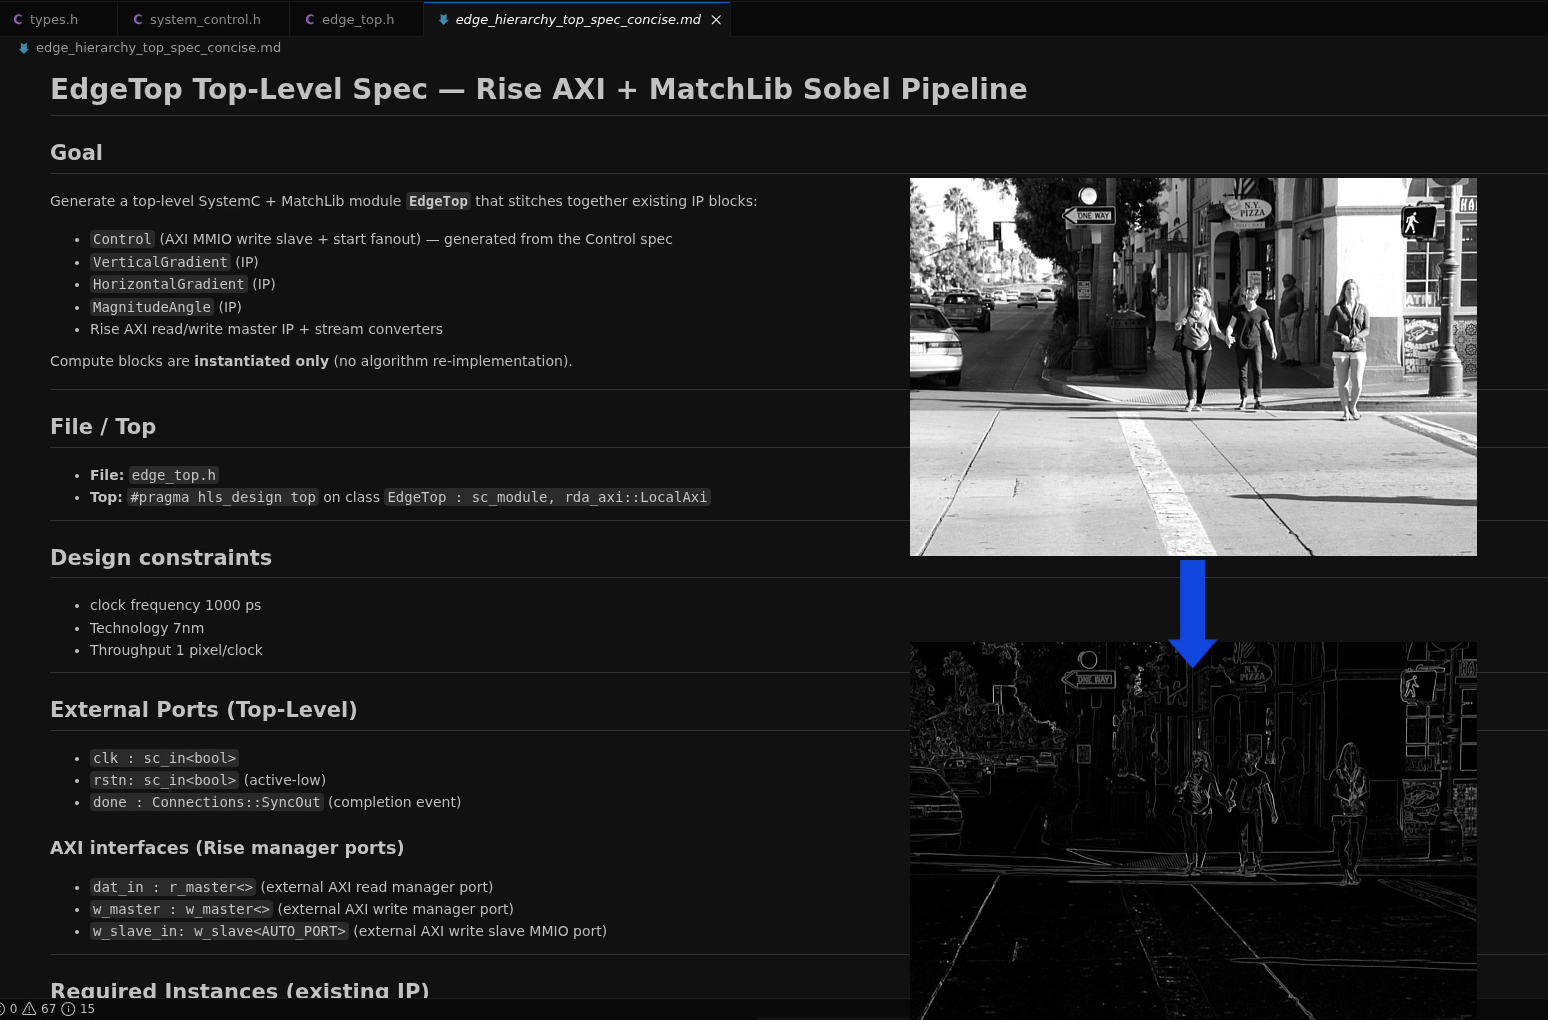Click the breadcrumb file name edge_hierarchy_top_spec_concise.md
Image resolution: width=1548 pixels, height=1020 pixels.
click(x=158, y=48)
